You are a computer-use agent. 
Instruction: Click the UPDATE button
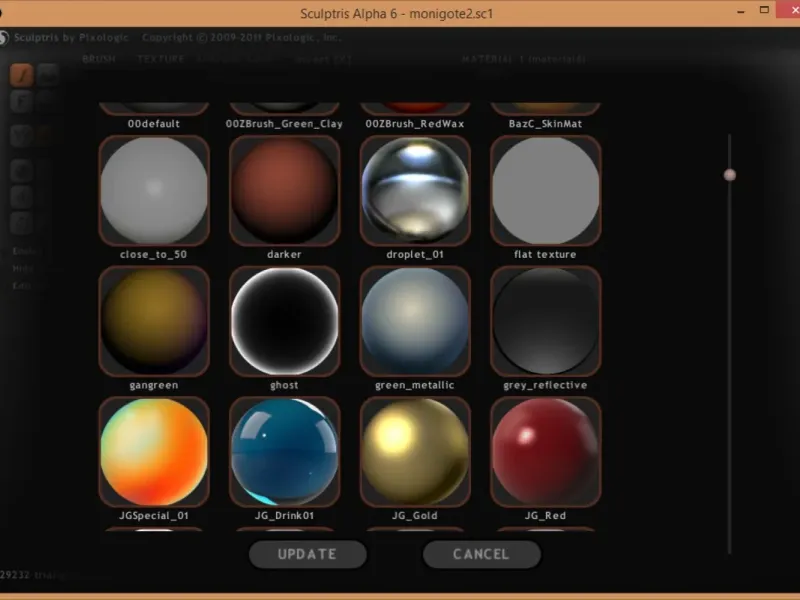coord(308,554)
